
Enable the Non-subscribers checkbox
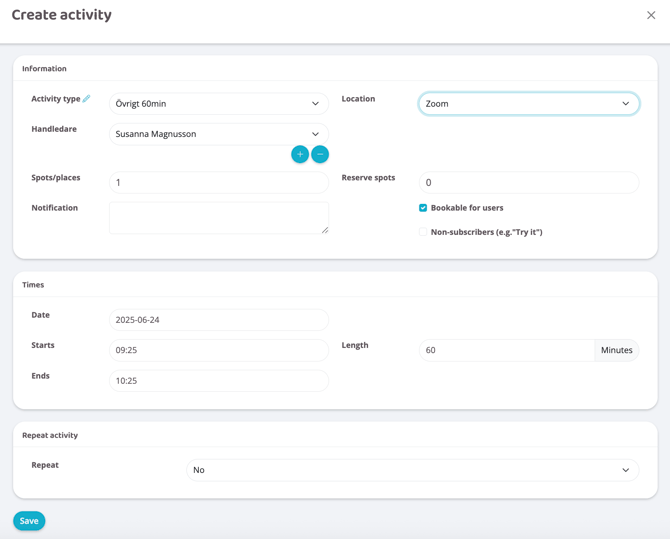pyautogui.click(x=423, y=232)
